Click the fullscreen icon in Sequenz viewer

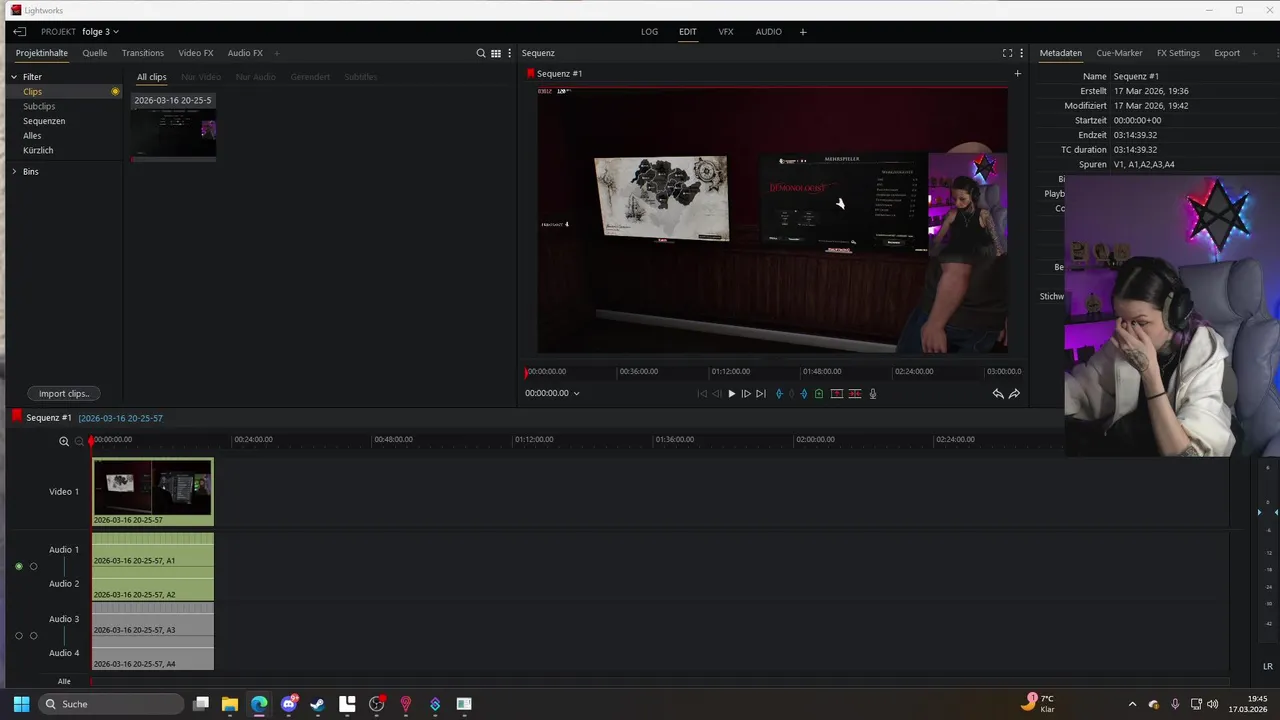(x=1007, y=53)
